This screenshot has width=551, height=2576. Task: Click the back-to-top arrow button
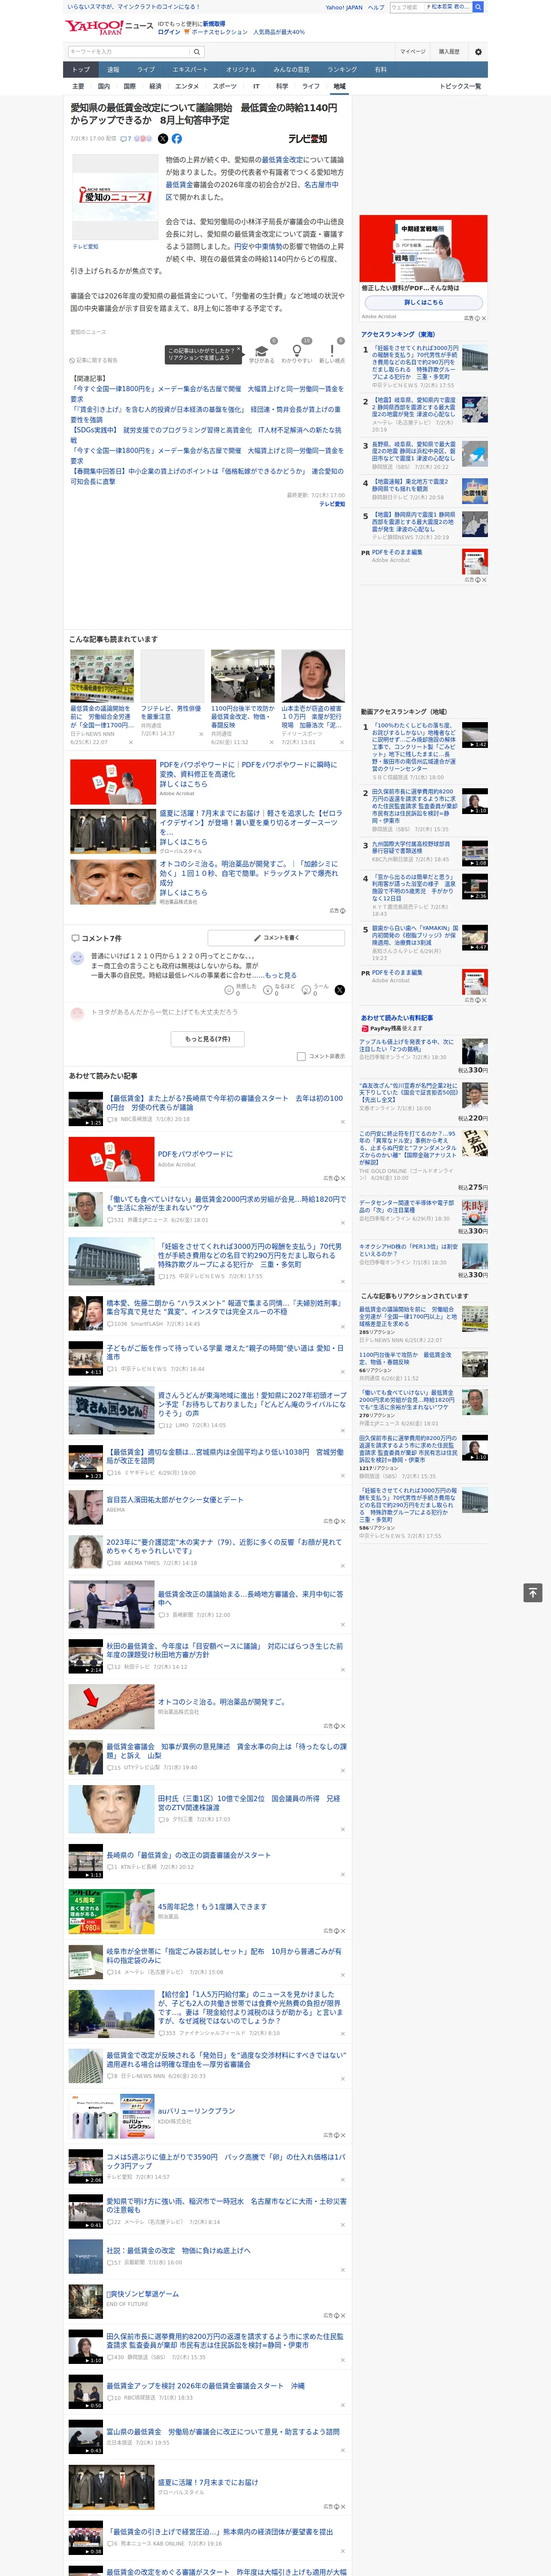click(x=533, y=1592)
